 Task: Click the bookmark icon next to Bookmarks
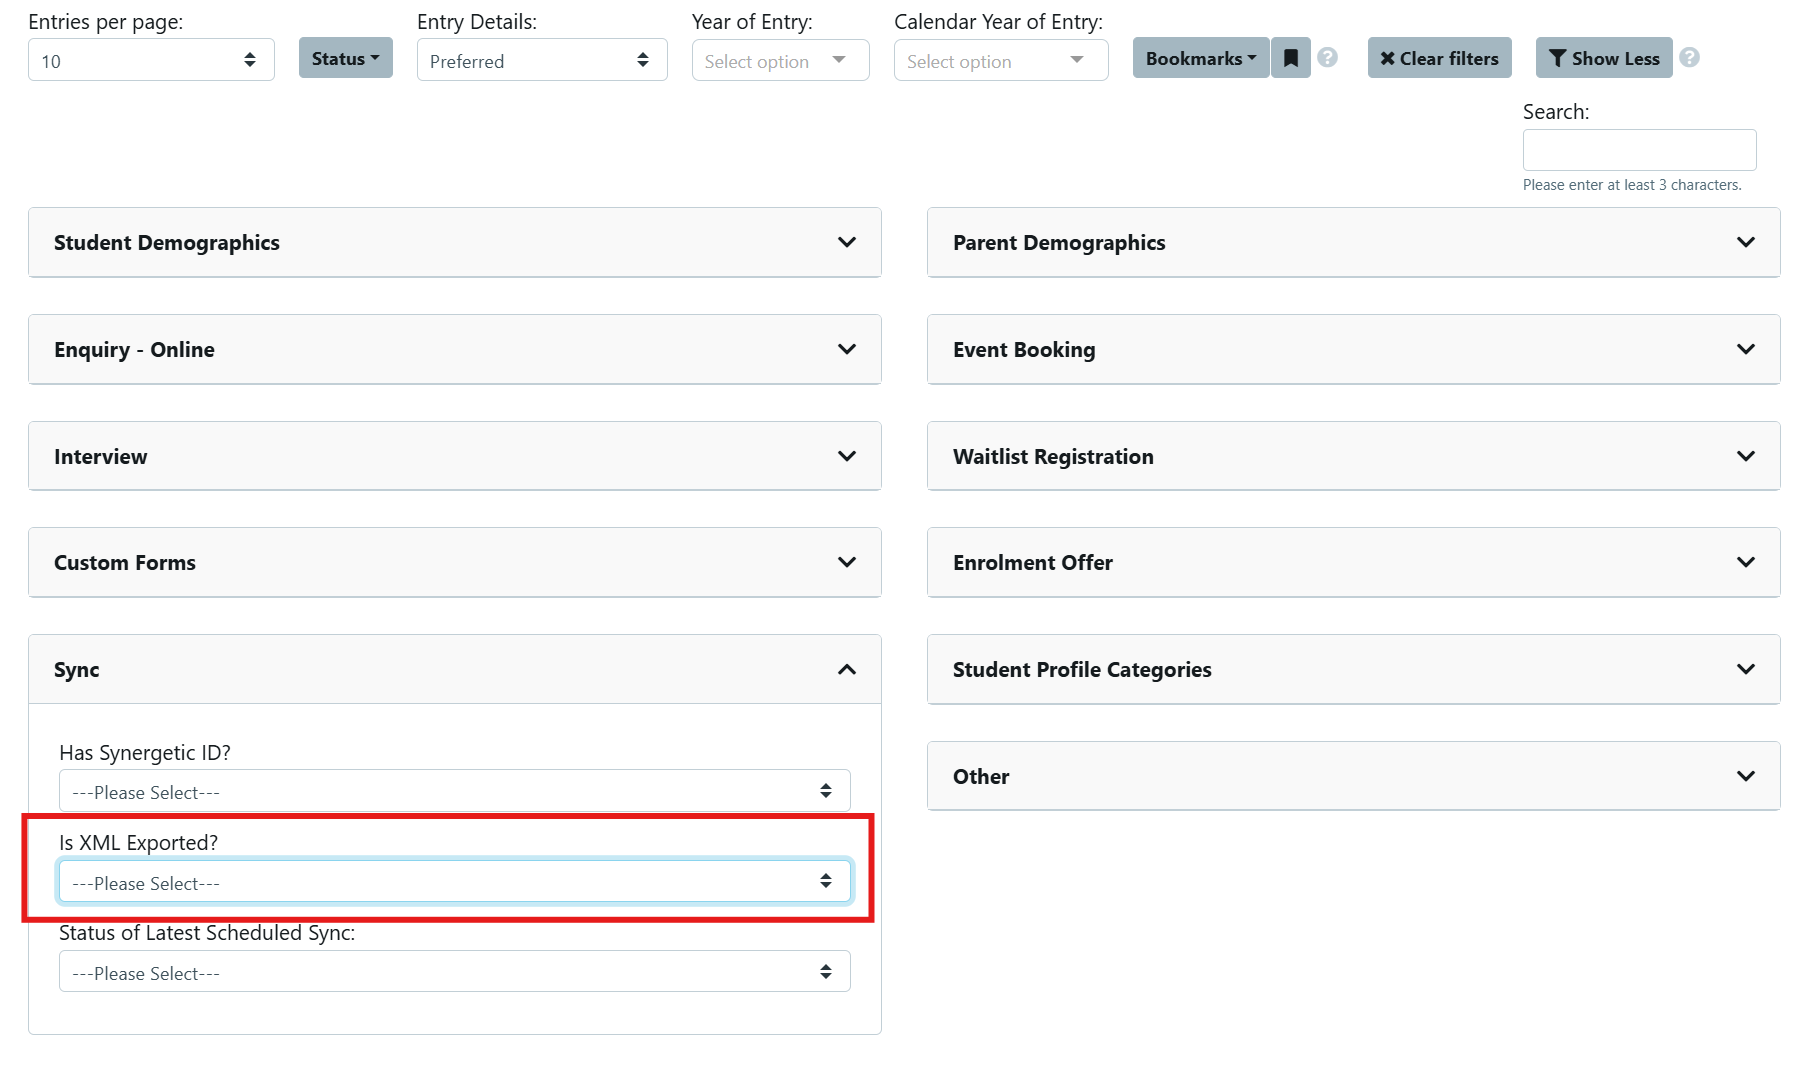(x=1291, y=57)
